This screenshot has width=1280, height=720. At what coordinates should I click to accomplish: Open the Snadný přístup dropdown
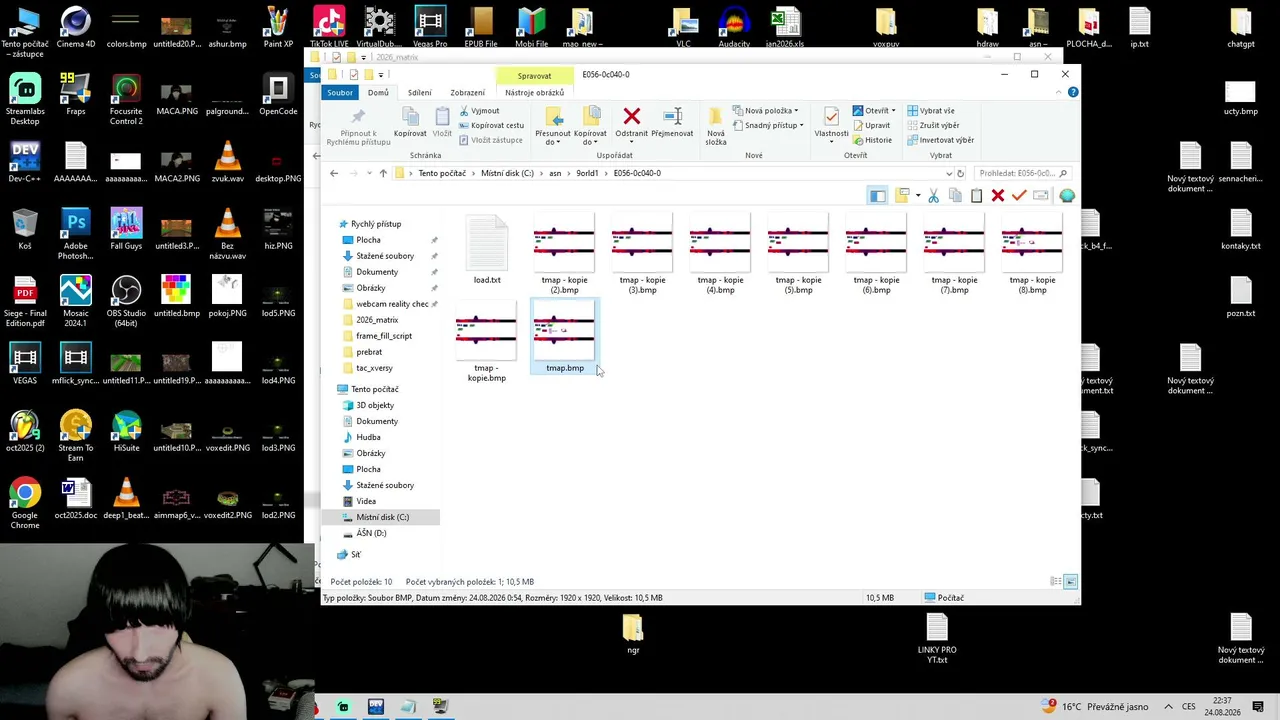767,125
